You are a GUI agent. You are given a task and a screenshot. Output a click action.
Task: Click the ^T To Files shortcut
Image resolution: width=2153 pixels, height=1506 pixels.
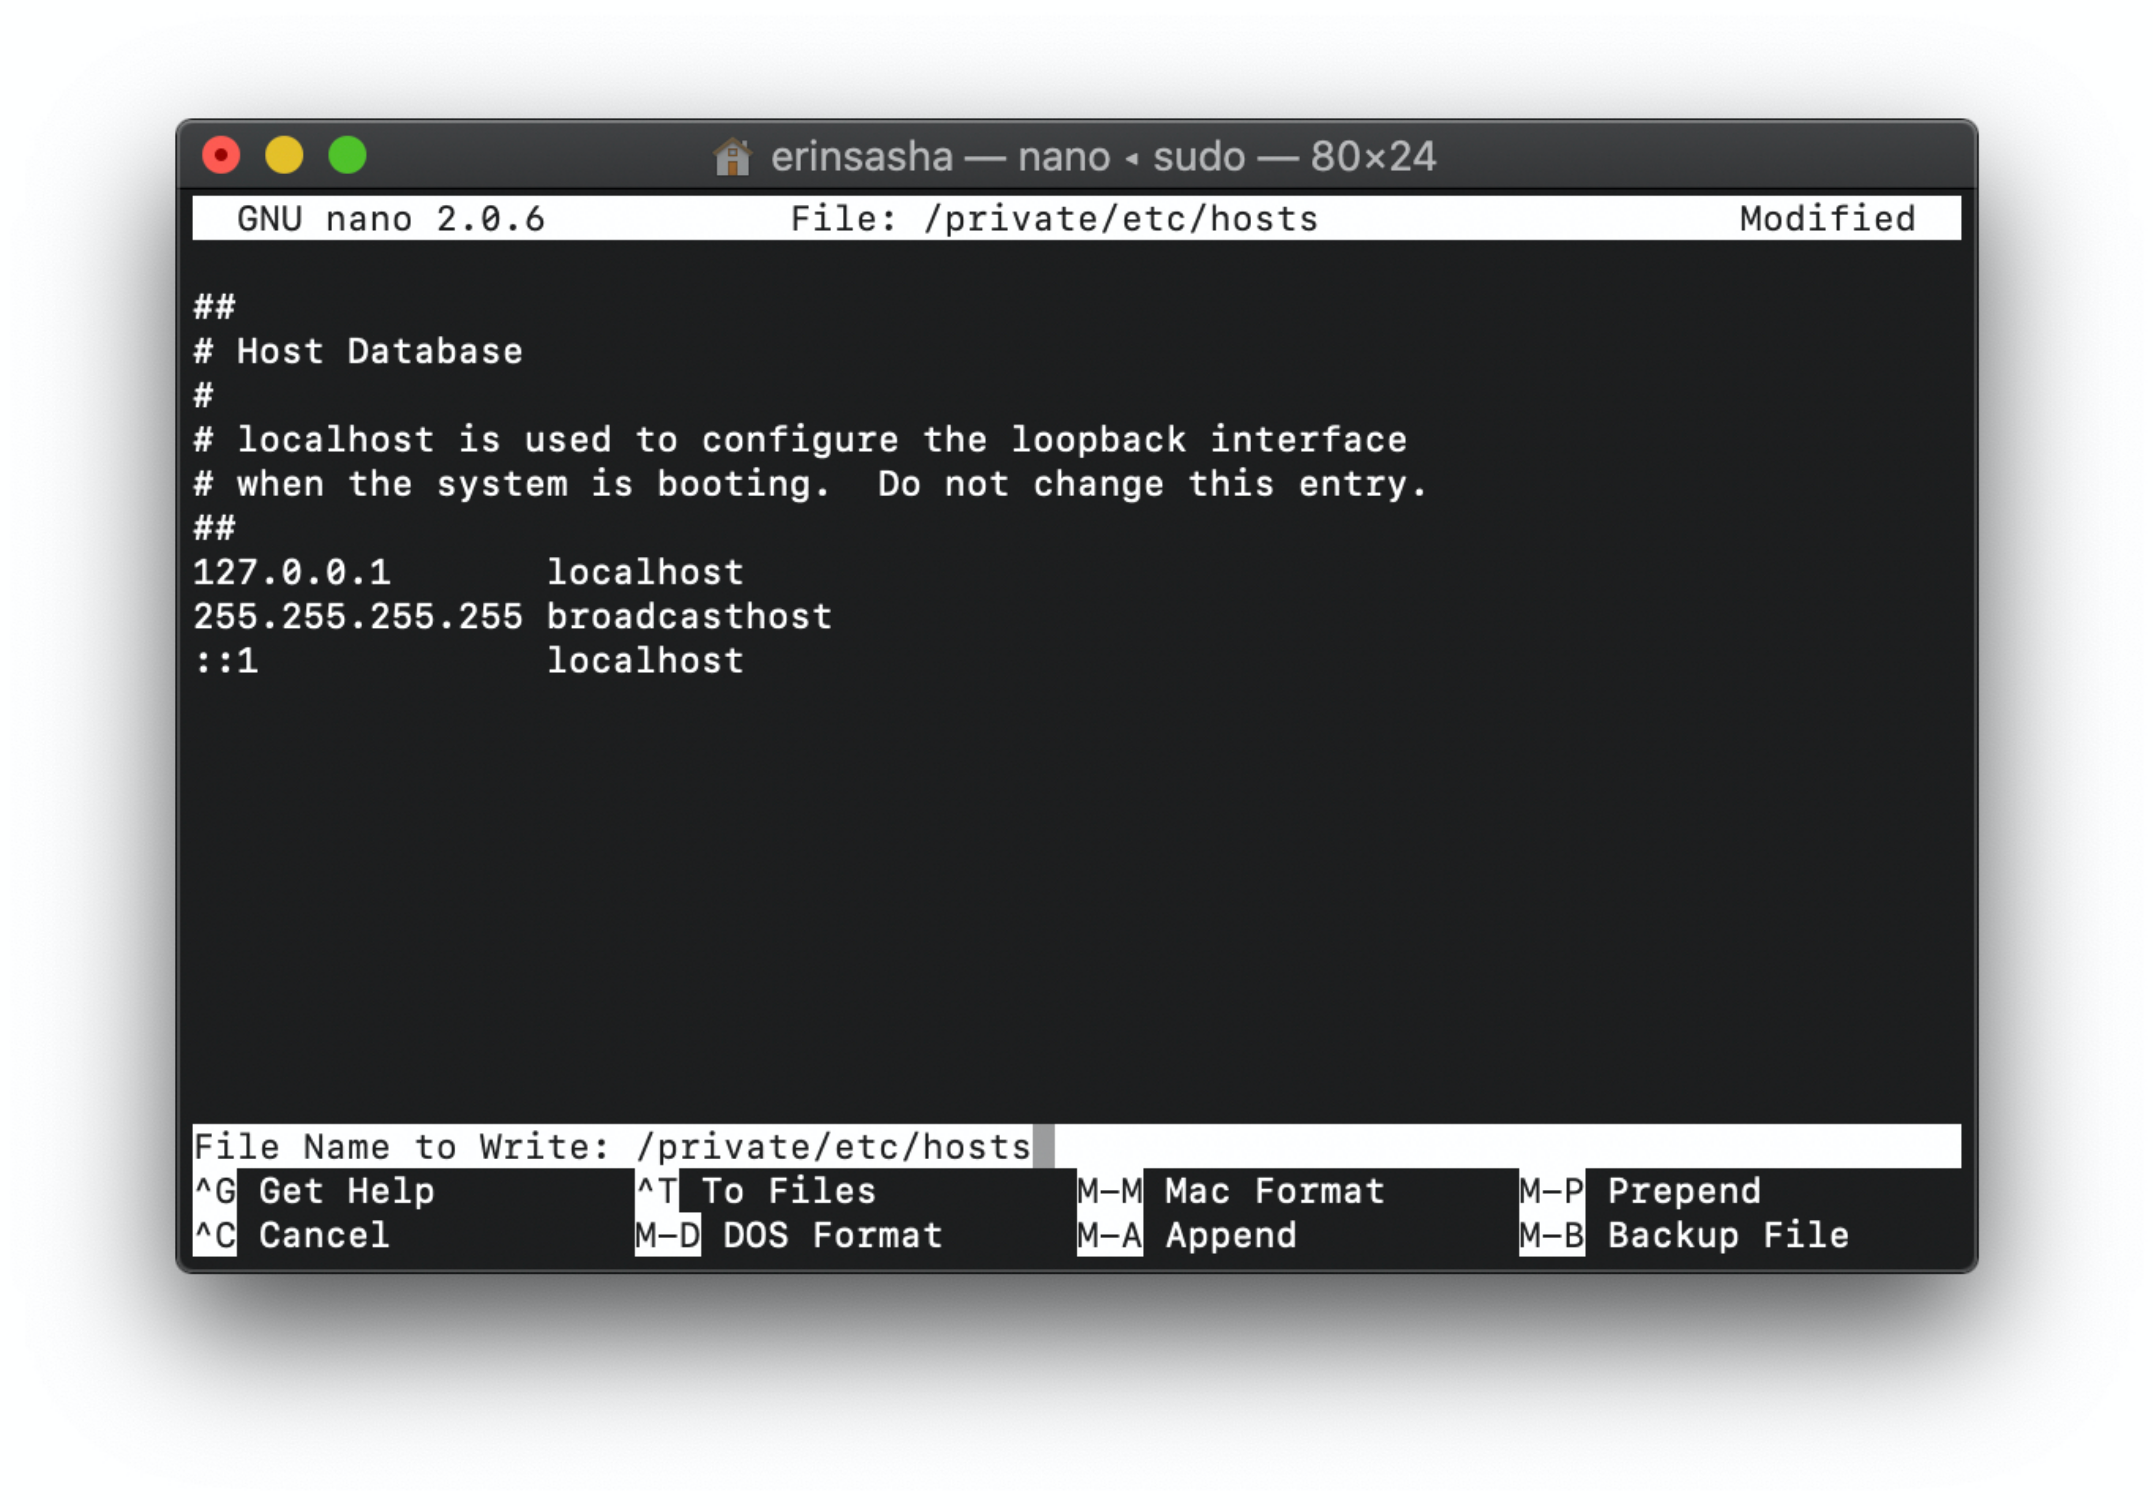click(x=757, y=1191)
